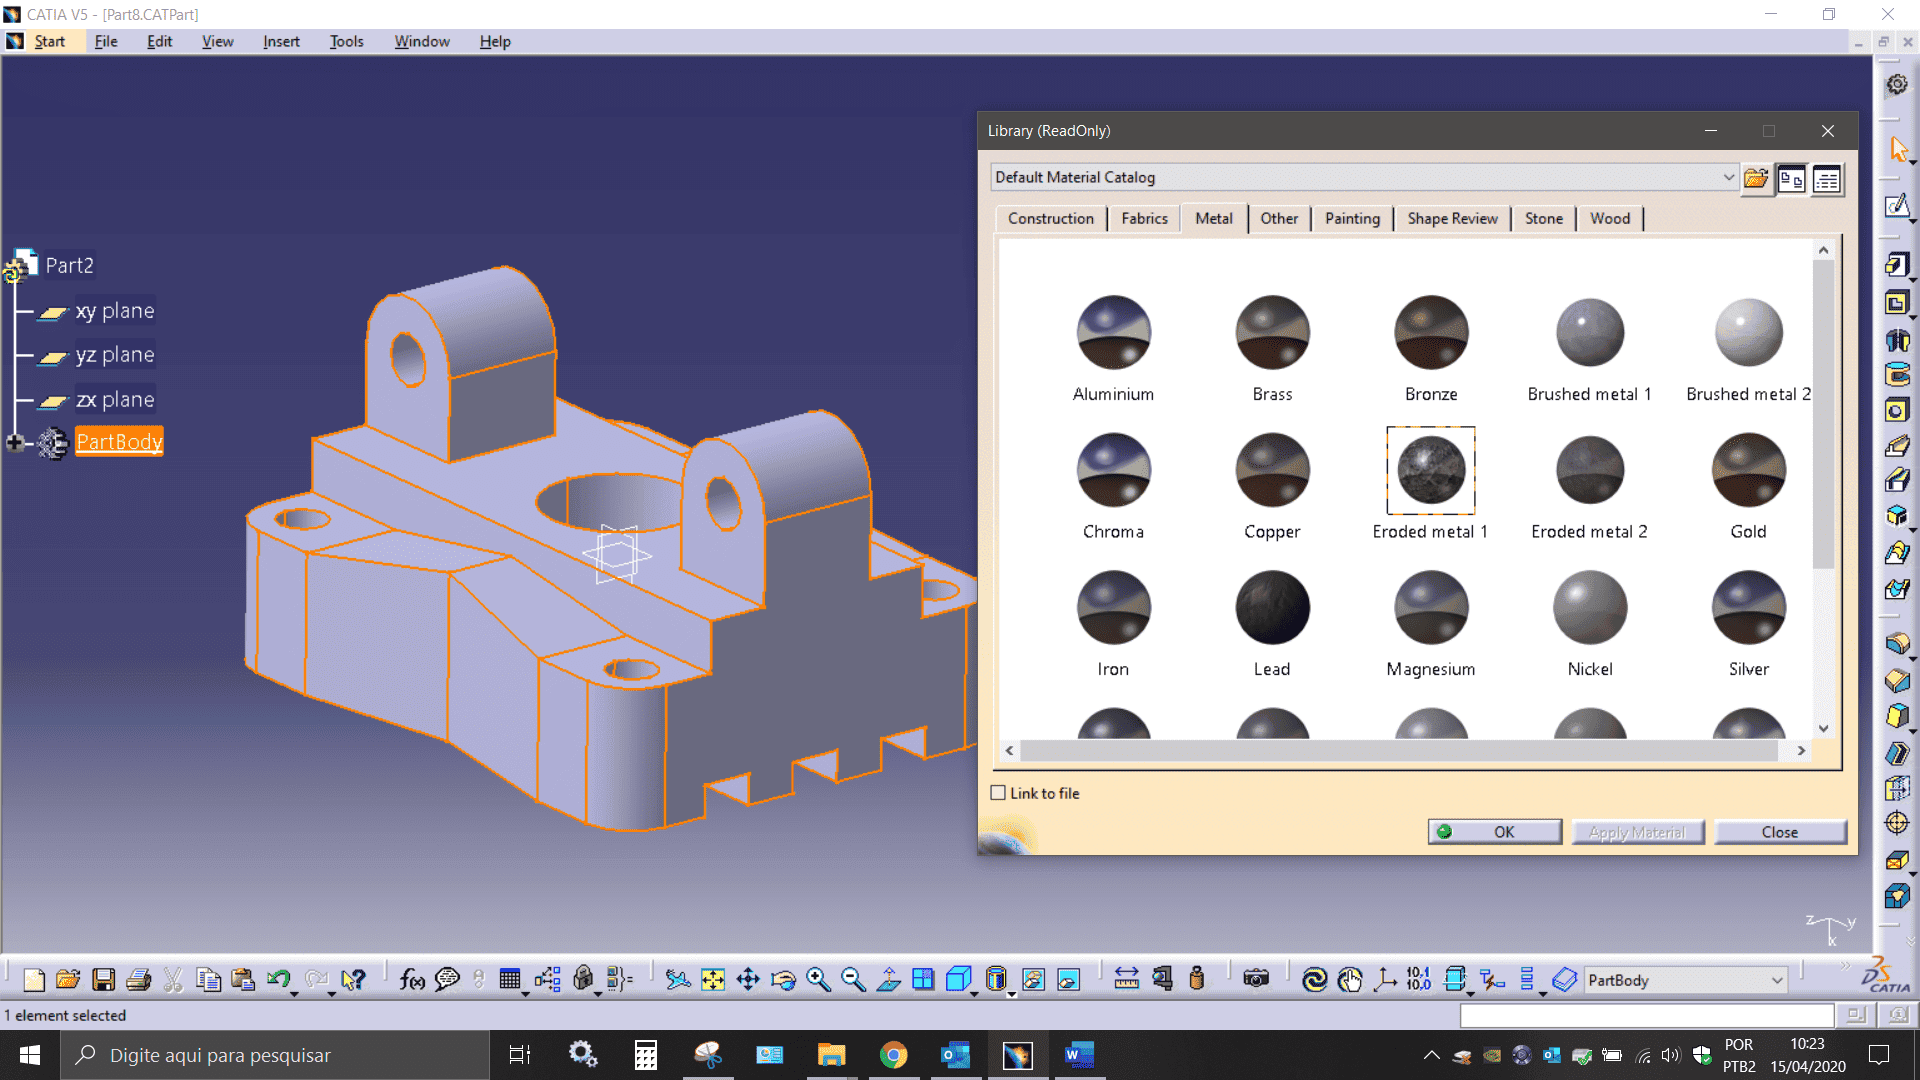The image size is (1920, 1080).
Task: Click the open catalog folder icon
Action: click(1756, 179)
